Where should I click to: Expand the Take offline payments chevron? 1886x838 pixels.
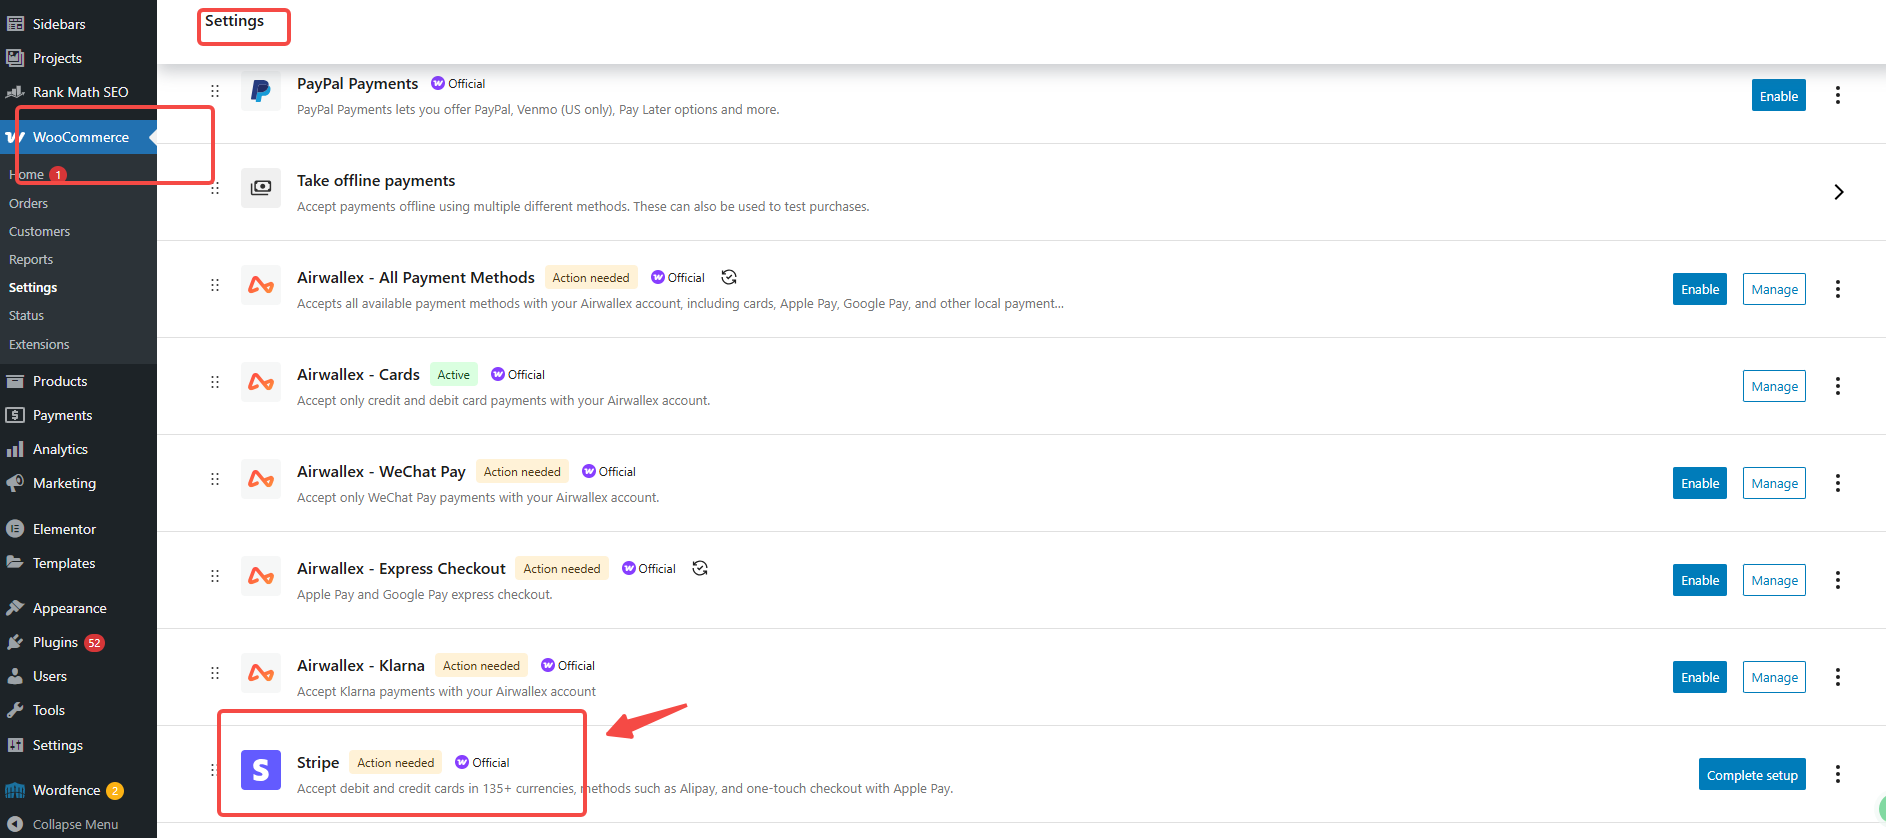(x=1838, y=192)
